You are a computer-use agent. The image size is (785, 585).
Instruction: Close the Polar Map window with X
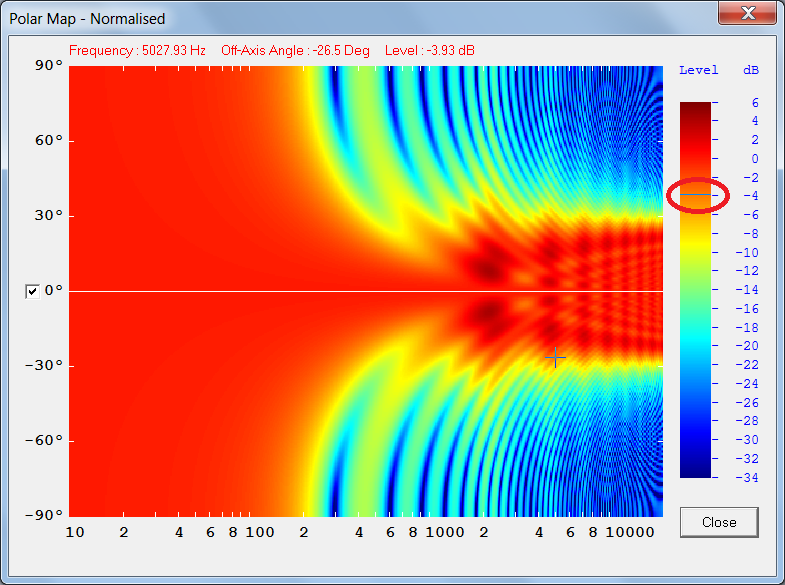coord(748,13)
